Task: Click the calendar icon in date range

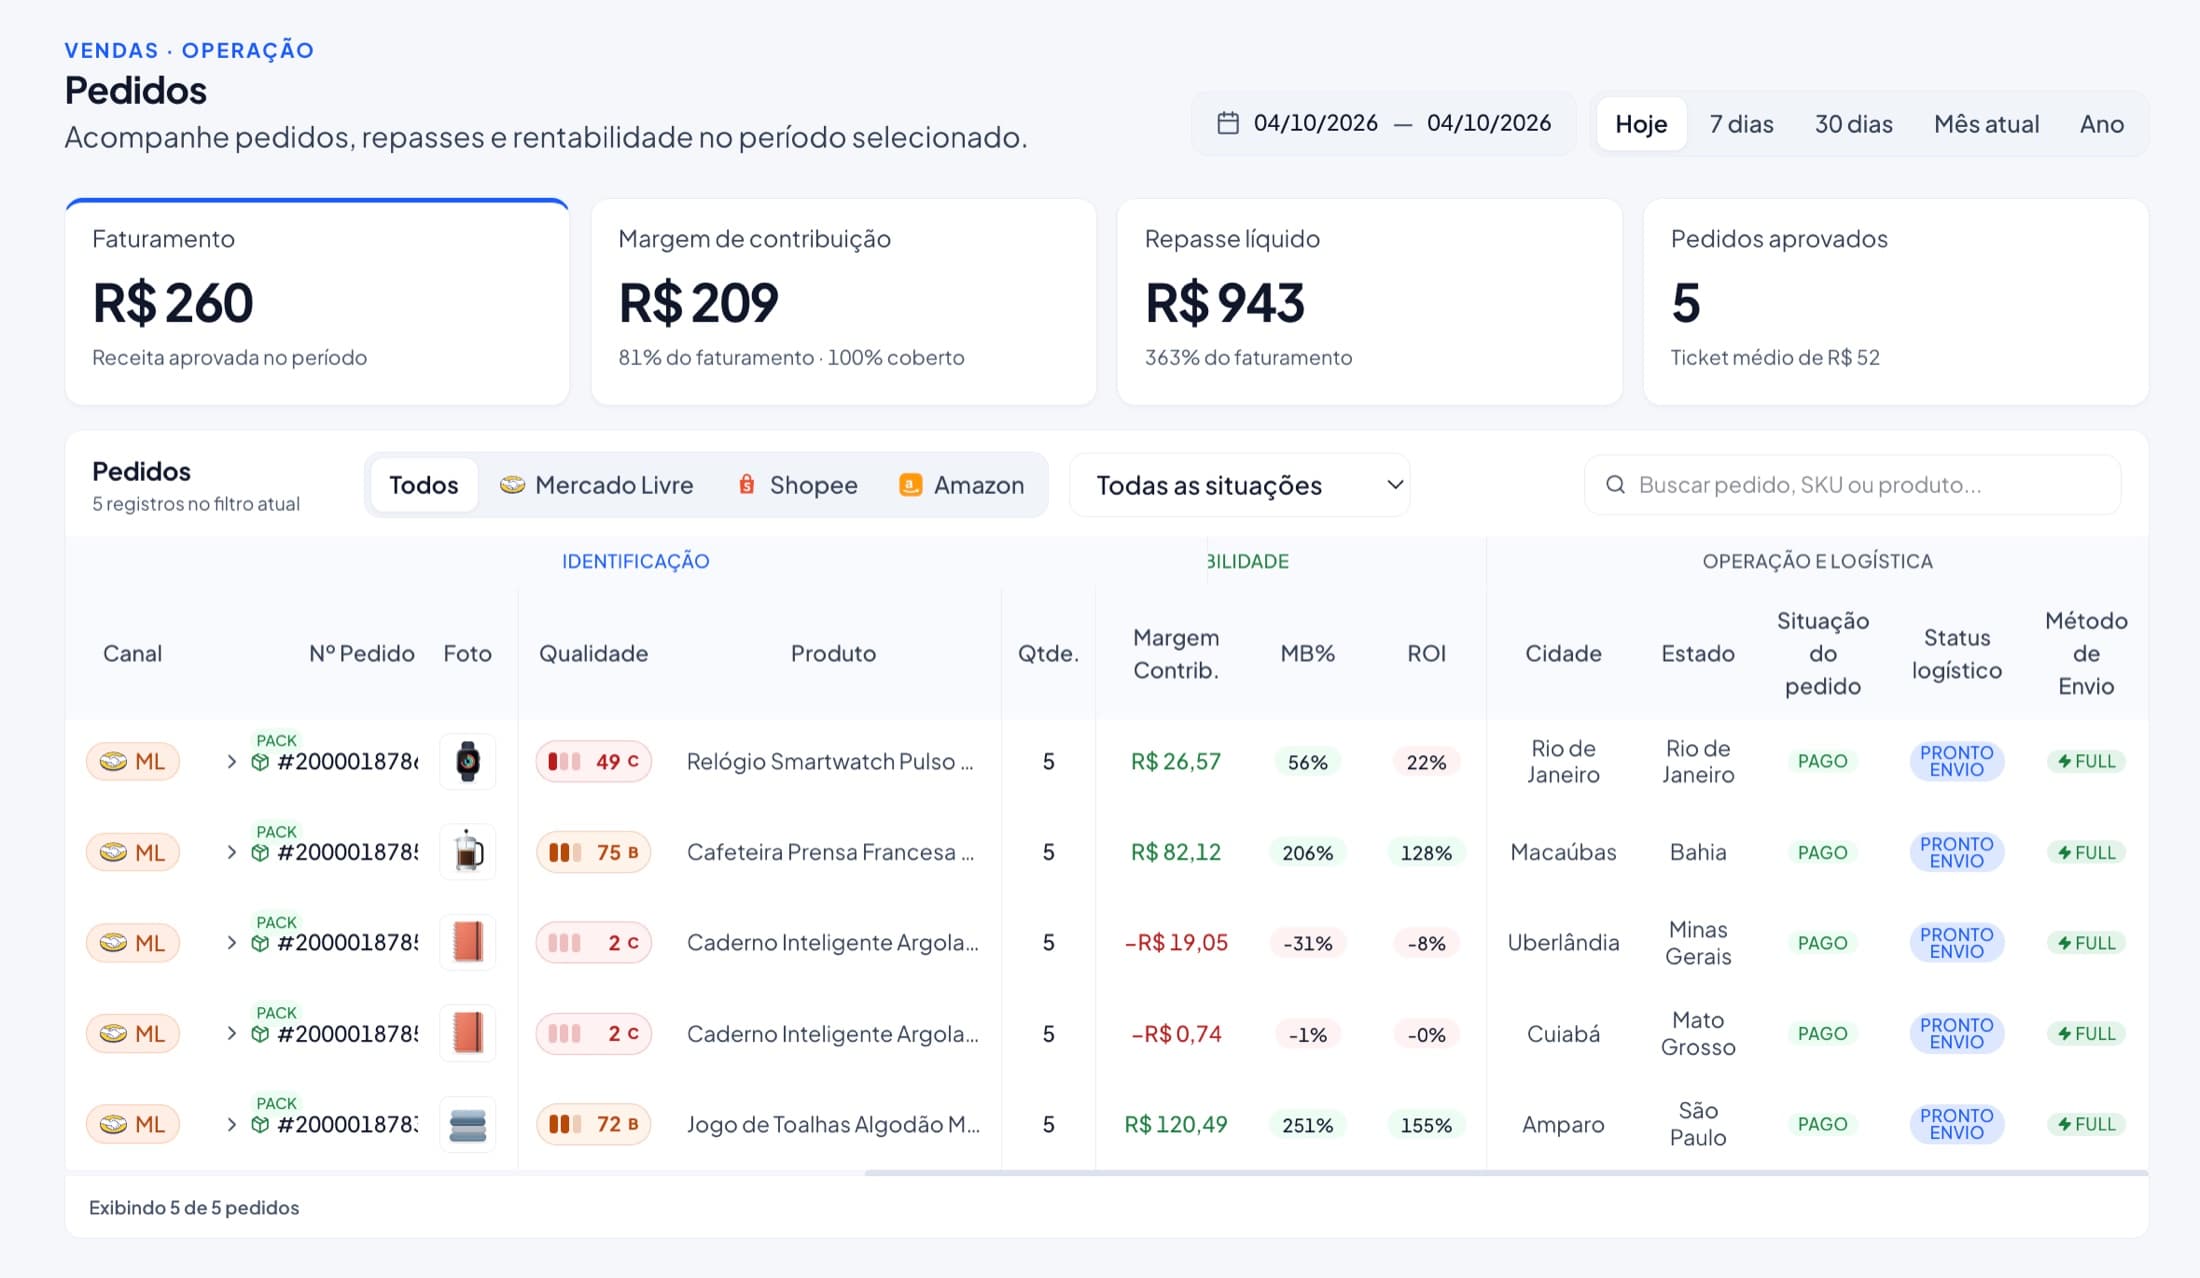Action: [1228, 123]
